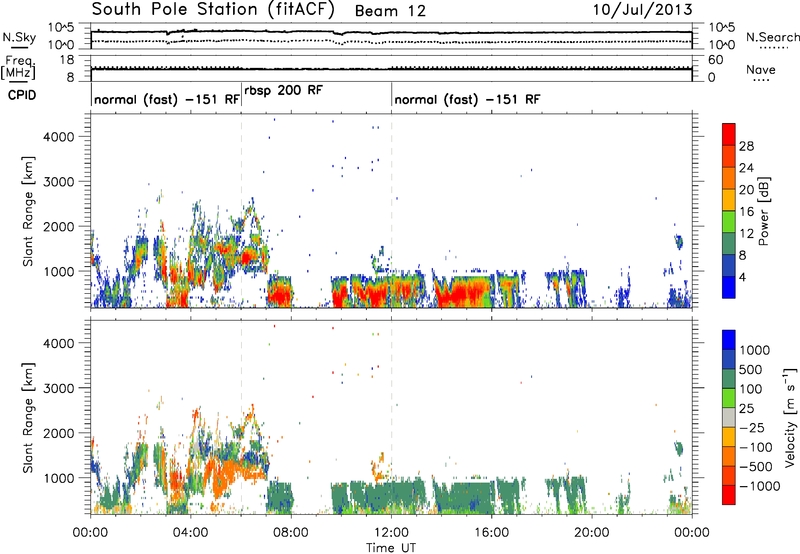Click the gray -25 to 25 Velocity colorbar segment
800x554 pixels.
point(729,418)
